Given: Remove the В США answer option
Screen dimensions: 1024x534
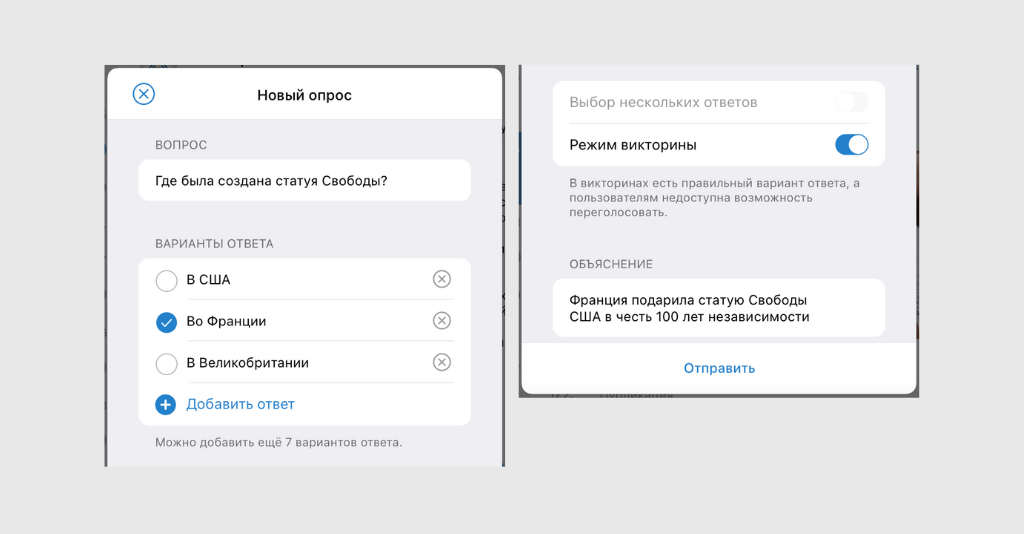Looking at the screenshot, I should (442, 279).
